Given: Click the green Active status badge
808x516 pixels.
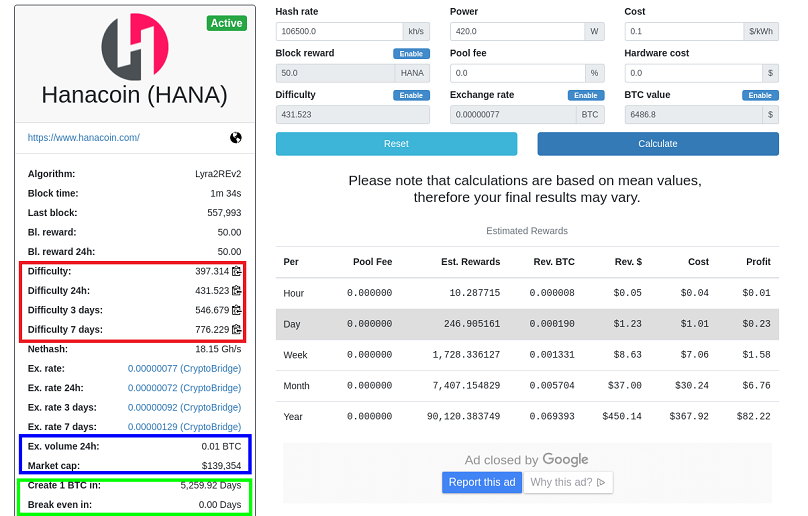Looking at the screenshot, I should pos(227,23).
